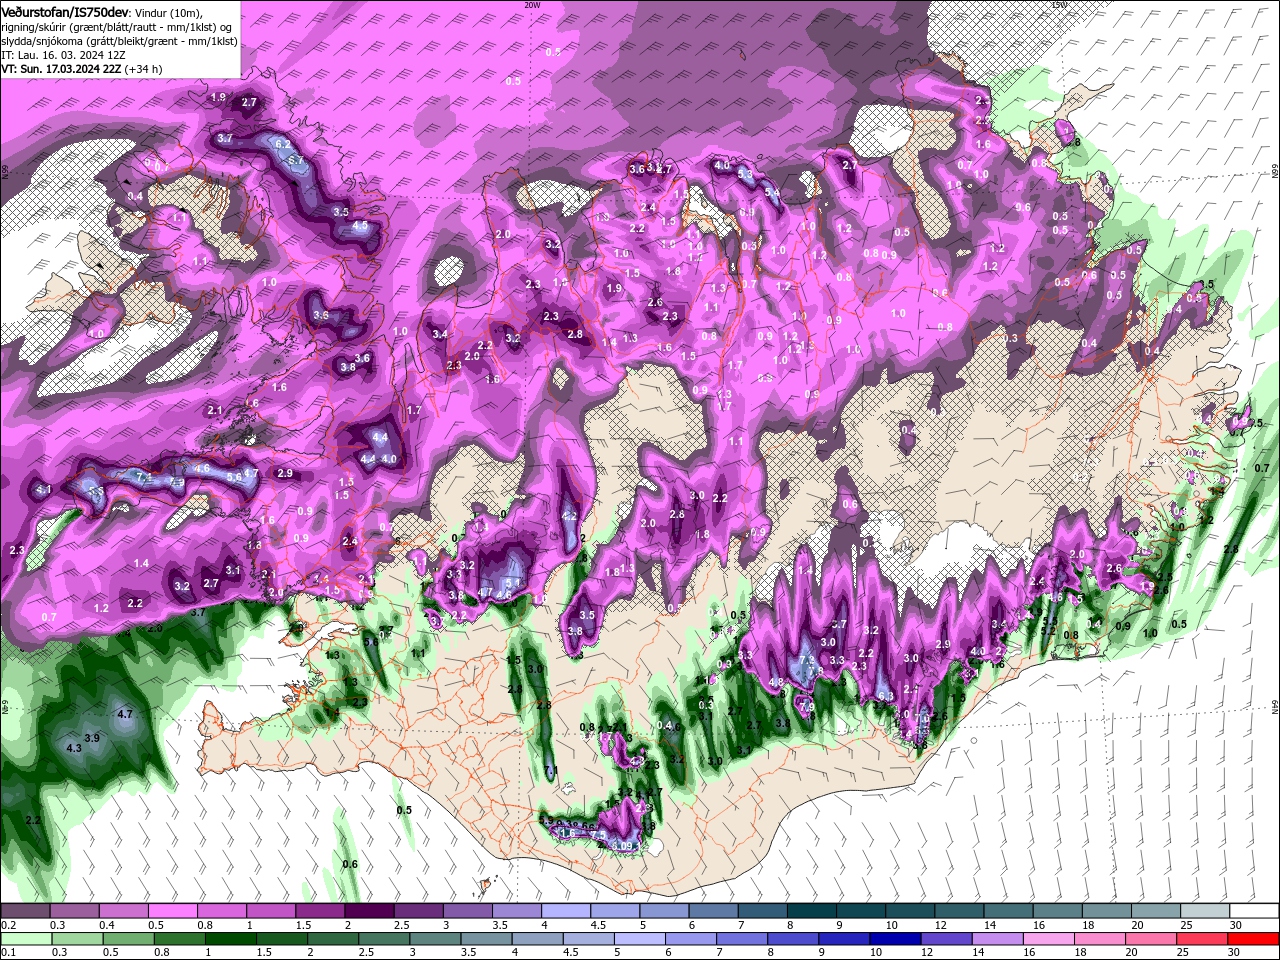Screen dimensions: 1280x960
Task: Click the (+34 h) forecast offset
Action: 144,69
